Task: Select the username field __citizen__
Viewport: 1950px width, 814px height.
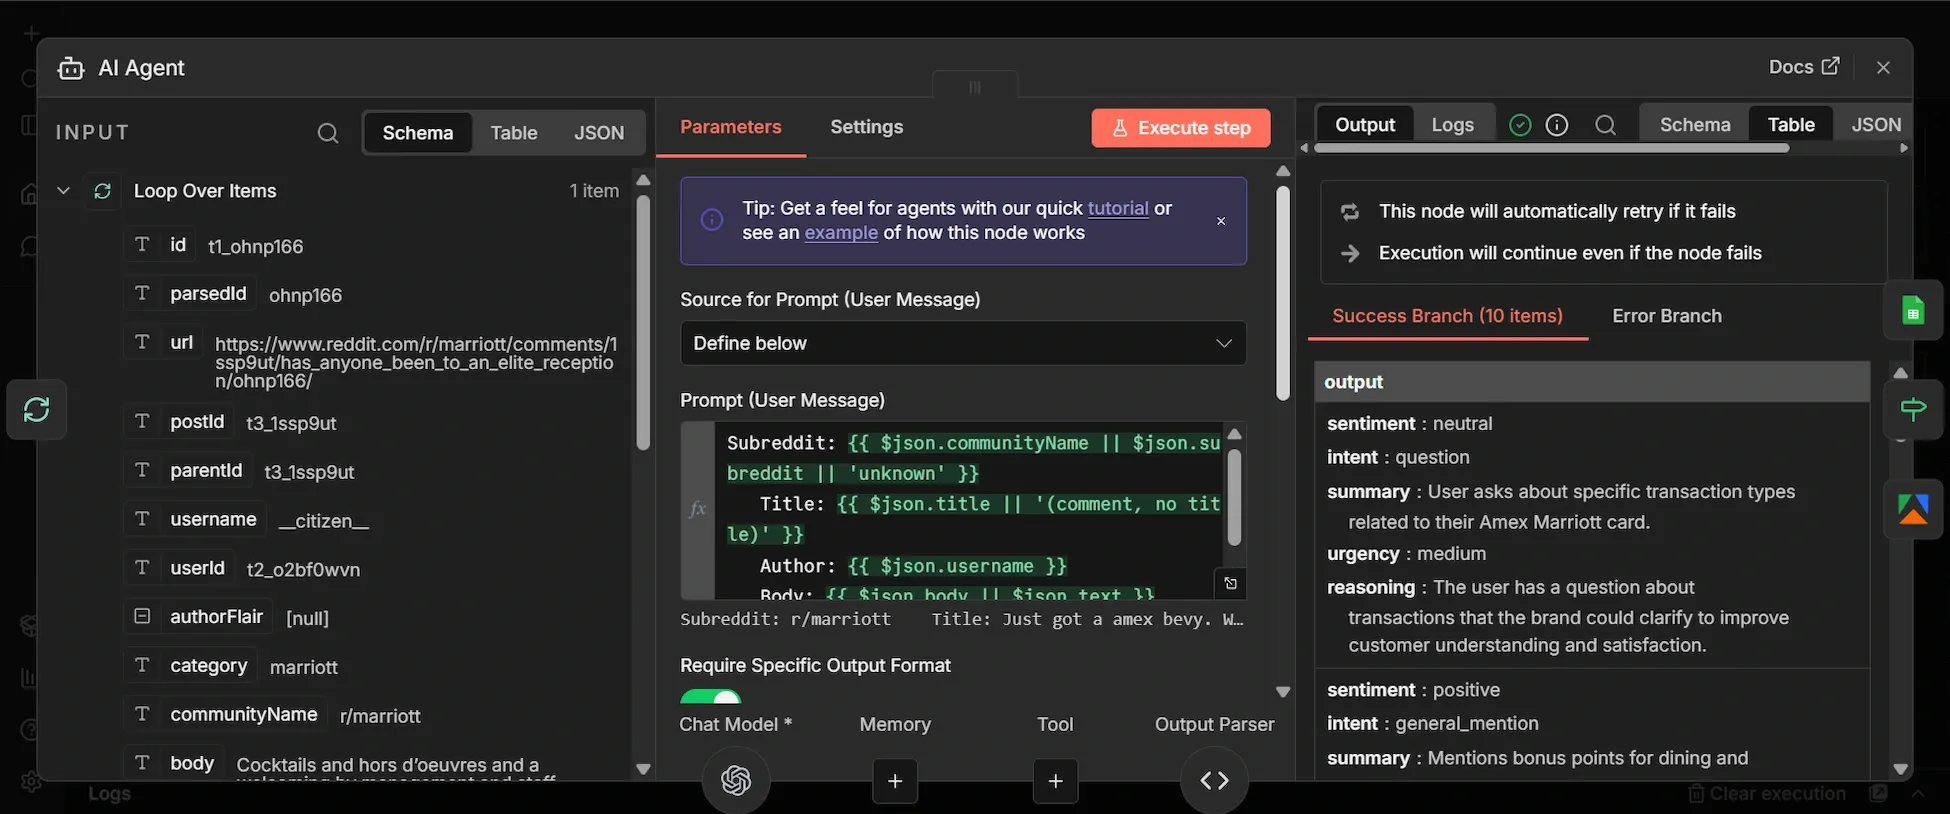Action: pyautogui.click(x=249, y=520)
